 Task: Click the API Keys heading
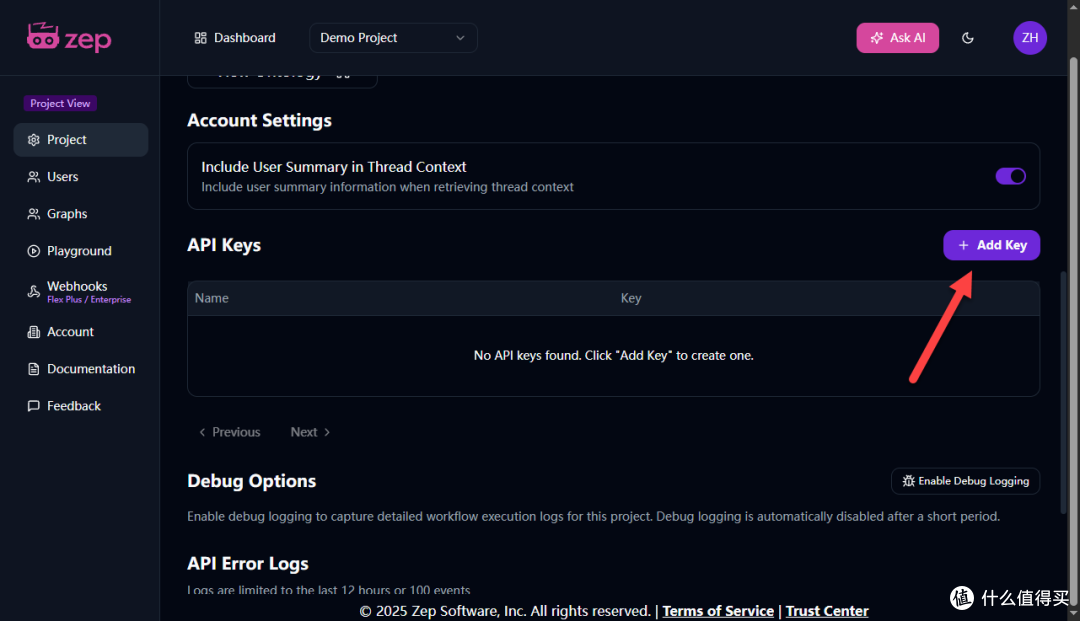(224, 245)
